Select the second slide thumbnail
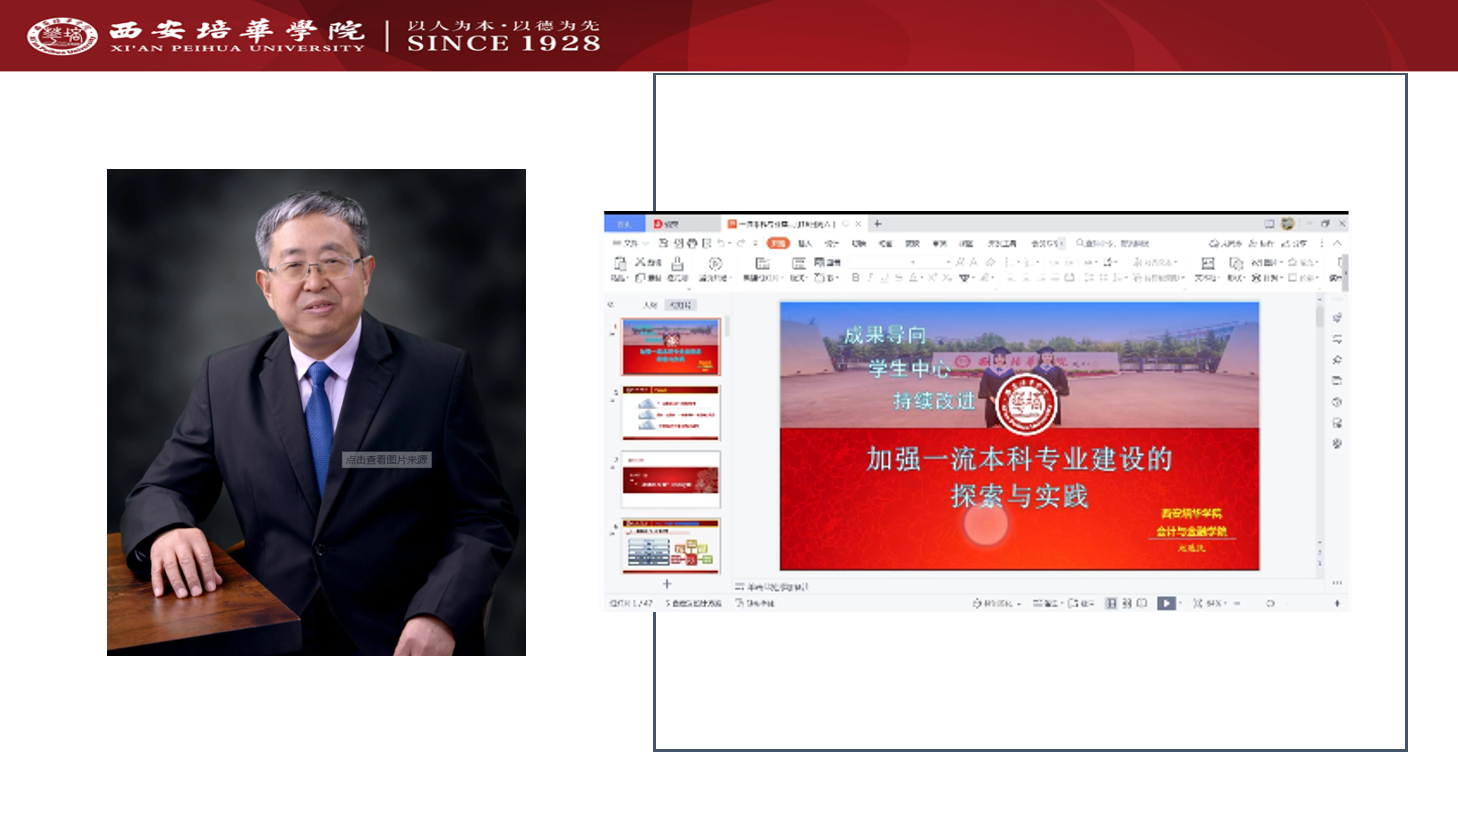 [671, 412]
